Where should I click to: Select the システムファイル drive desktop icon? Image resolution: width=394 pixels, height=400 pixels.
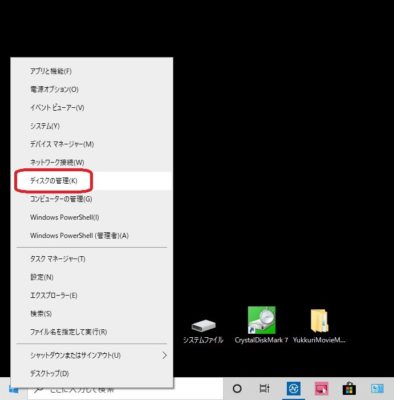click(x=203, y=331)
